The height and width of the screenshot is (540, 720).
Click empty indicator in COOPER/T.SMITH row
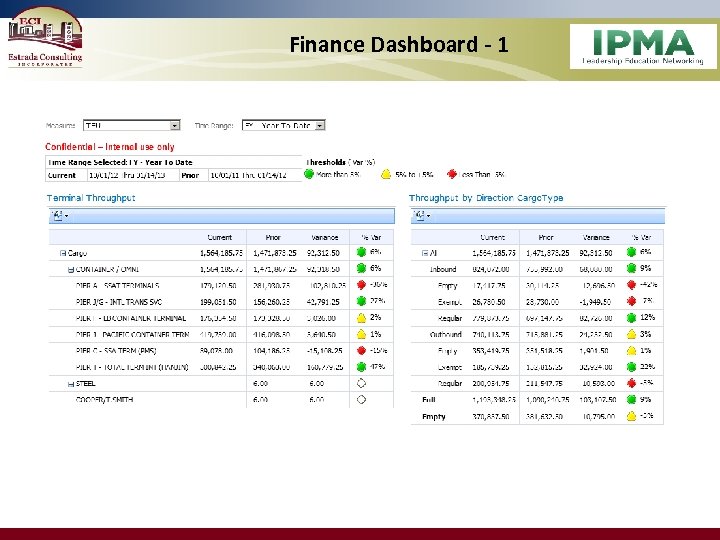[x=361, y=399]
